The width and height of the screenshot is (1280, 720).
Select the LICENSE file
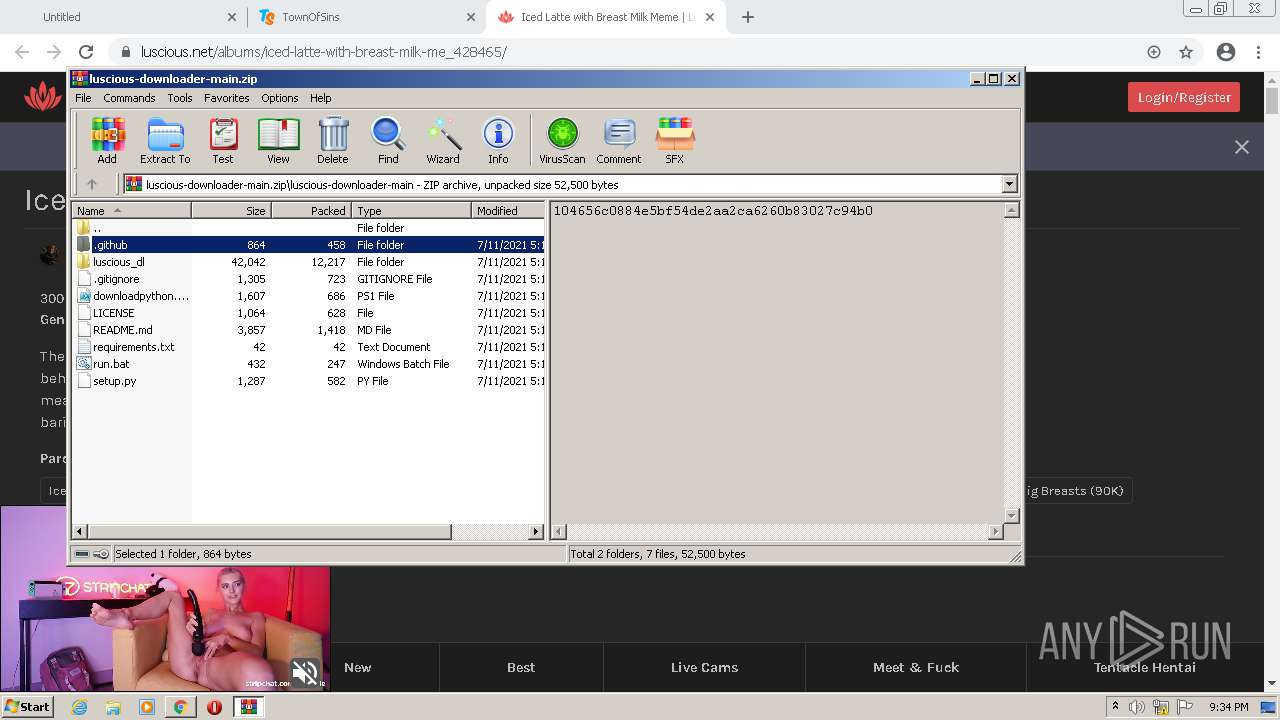click(x=308, y=313)
